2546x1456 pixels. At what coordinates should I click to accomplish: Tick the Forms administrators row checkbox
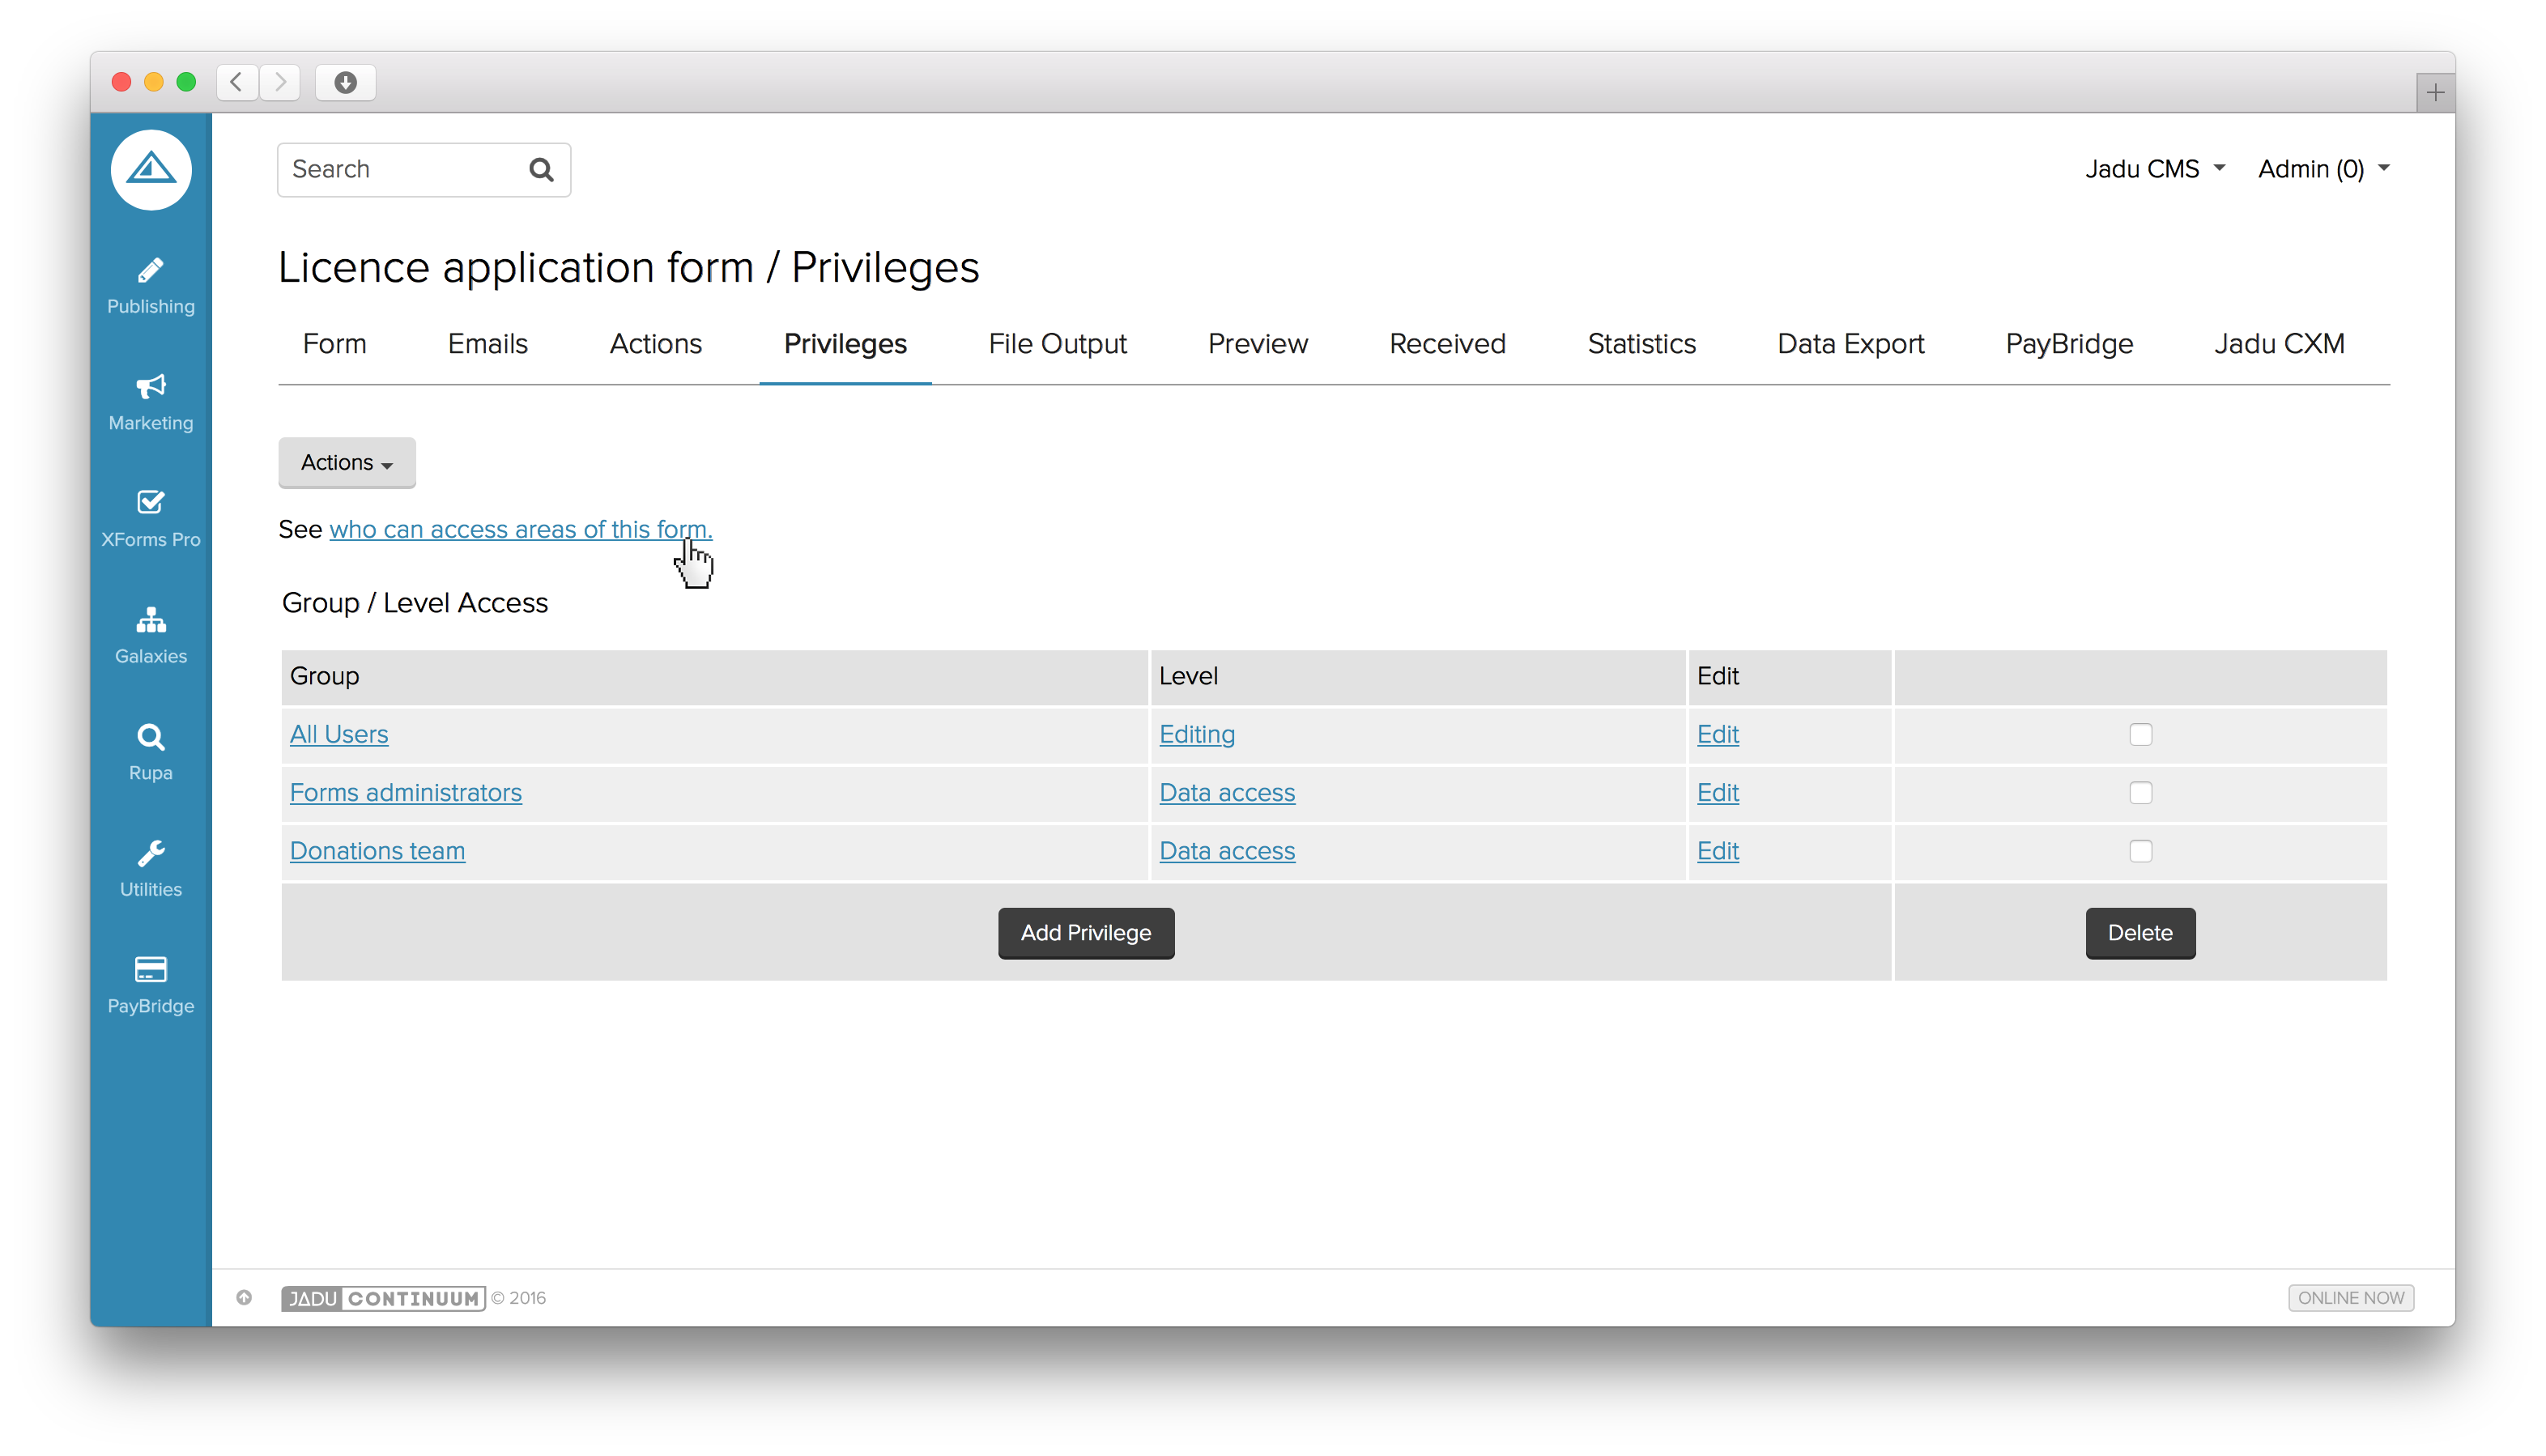pyautogui.click(x=2140, y=793)
